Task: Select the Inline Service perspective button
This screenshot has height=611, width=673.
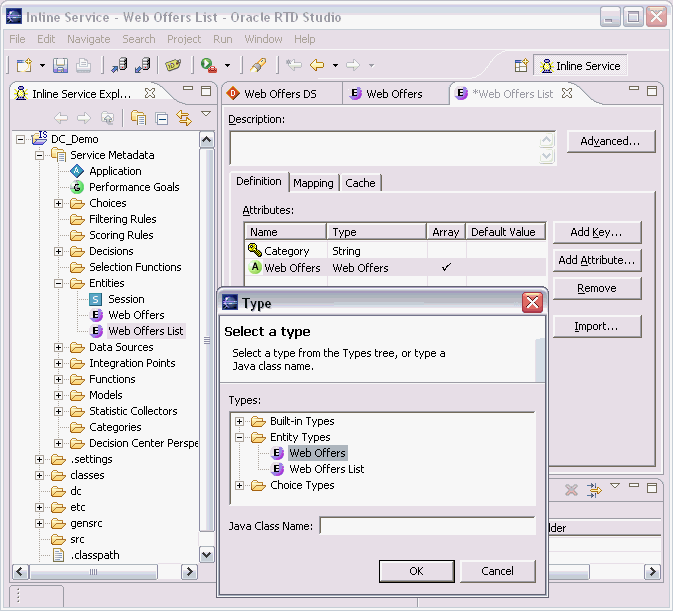Action: (580, 66)
